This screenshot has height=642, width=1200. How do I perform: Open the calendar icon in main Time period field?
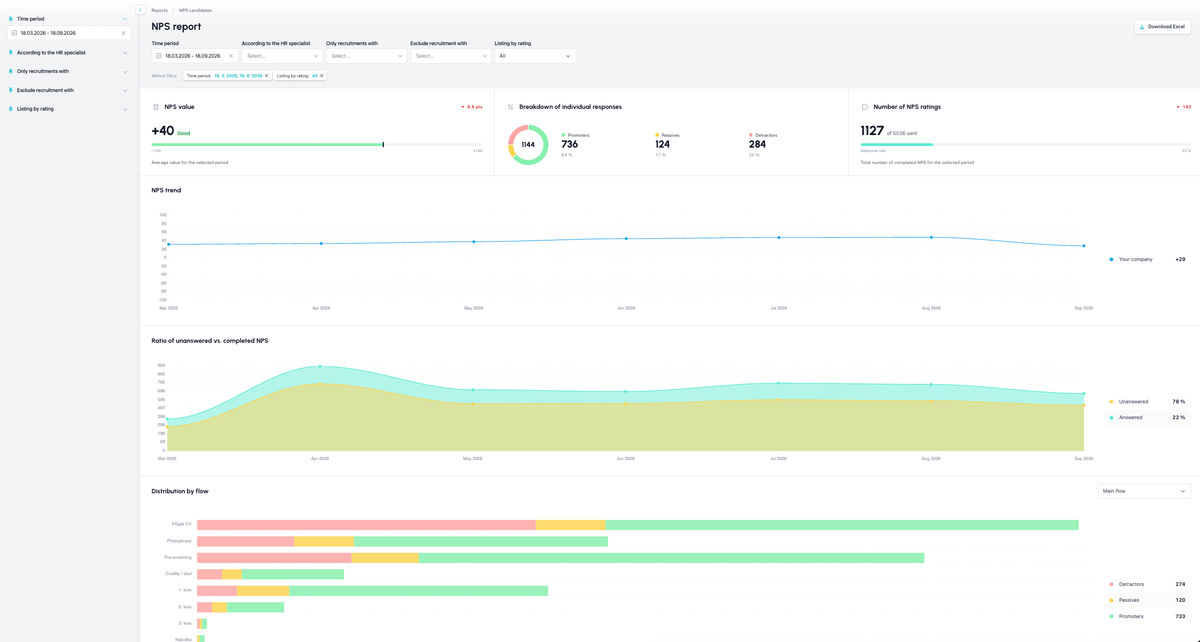[158, 56]
